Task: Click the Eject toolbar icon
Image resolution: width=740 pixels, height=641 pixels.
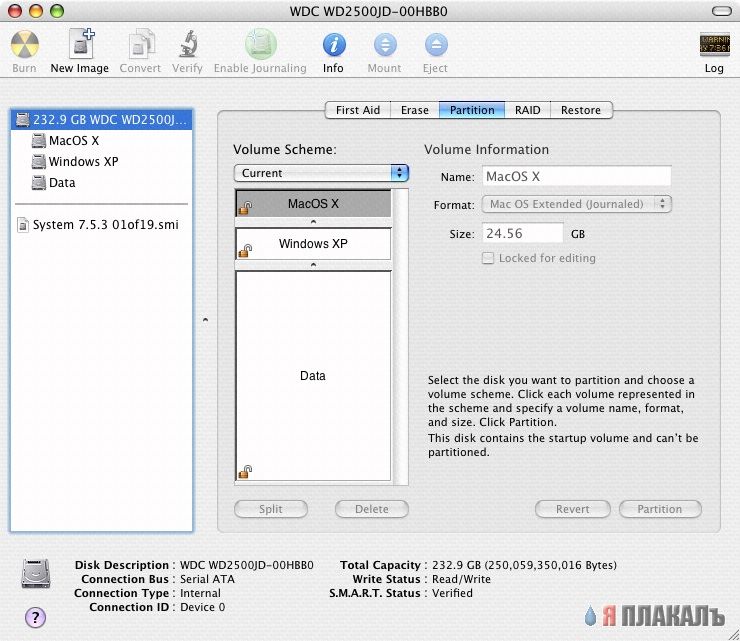Action: 436,45
